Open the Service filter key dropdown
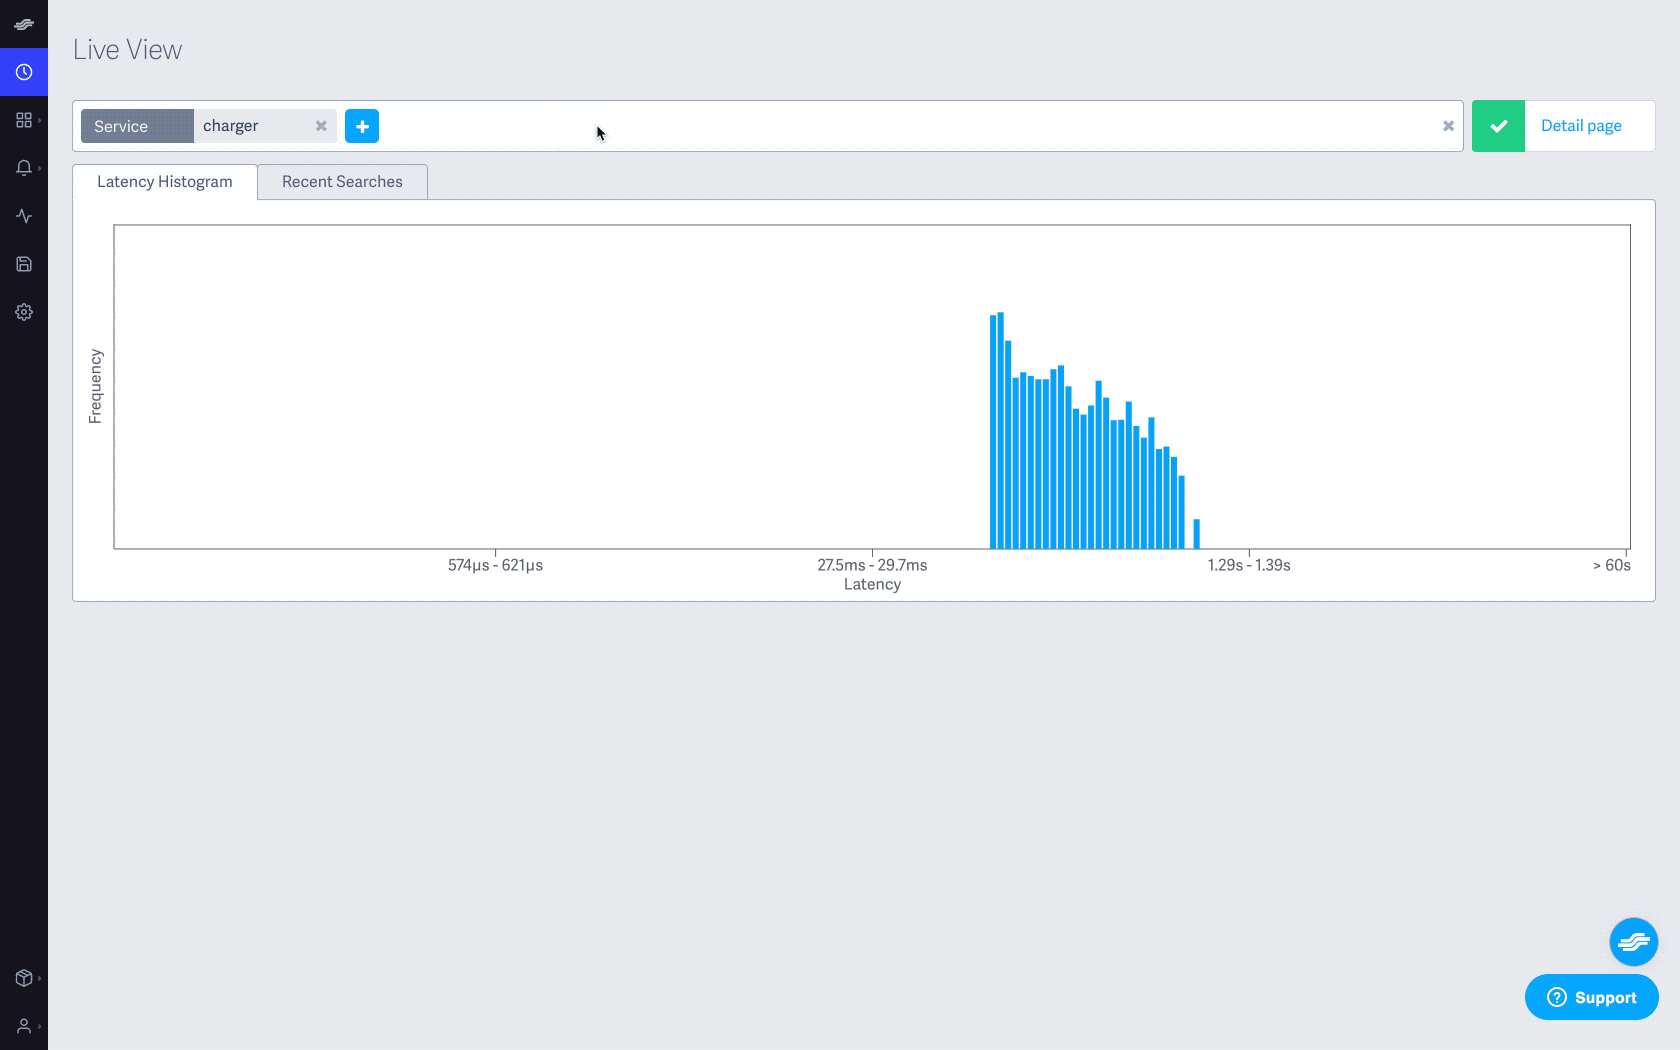This screenshot has height=1050, width=1680. (x=137, y=126)
